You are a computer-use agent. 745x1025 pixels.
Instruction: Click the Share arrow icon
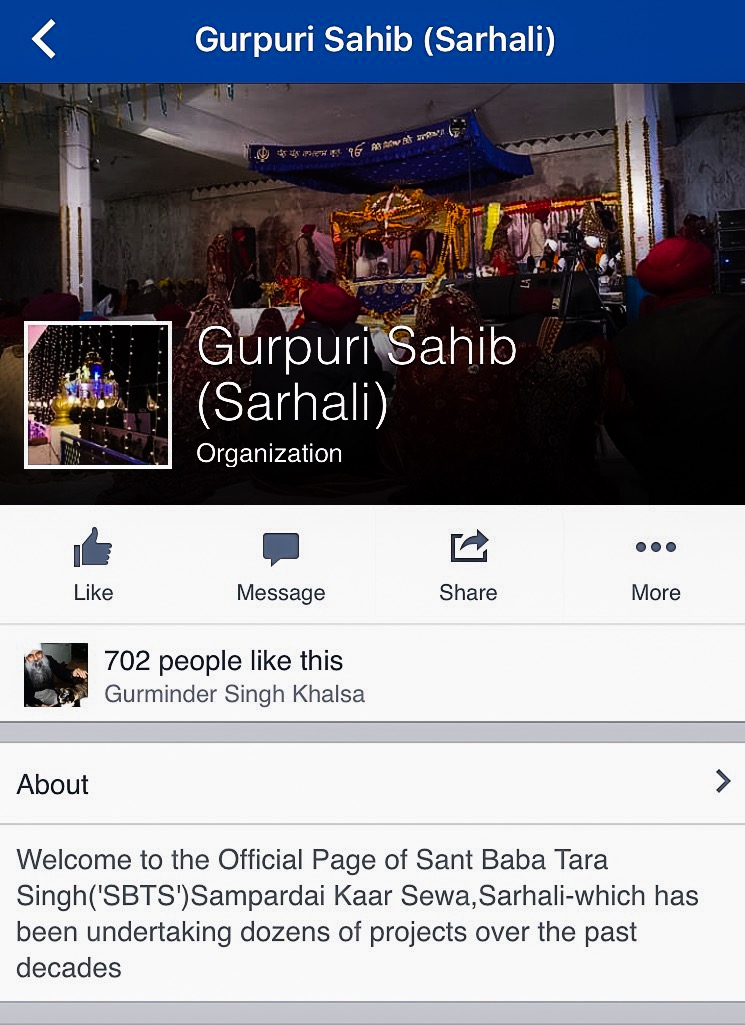click(x=469, y=546)
